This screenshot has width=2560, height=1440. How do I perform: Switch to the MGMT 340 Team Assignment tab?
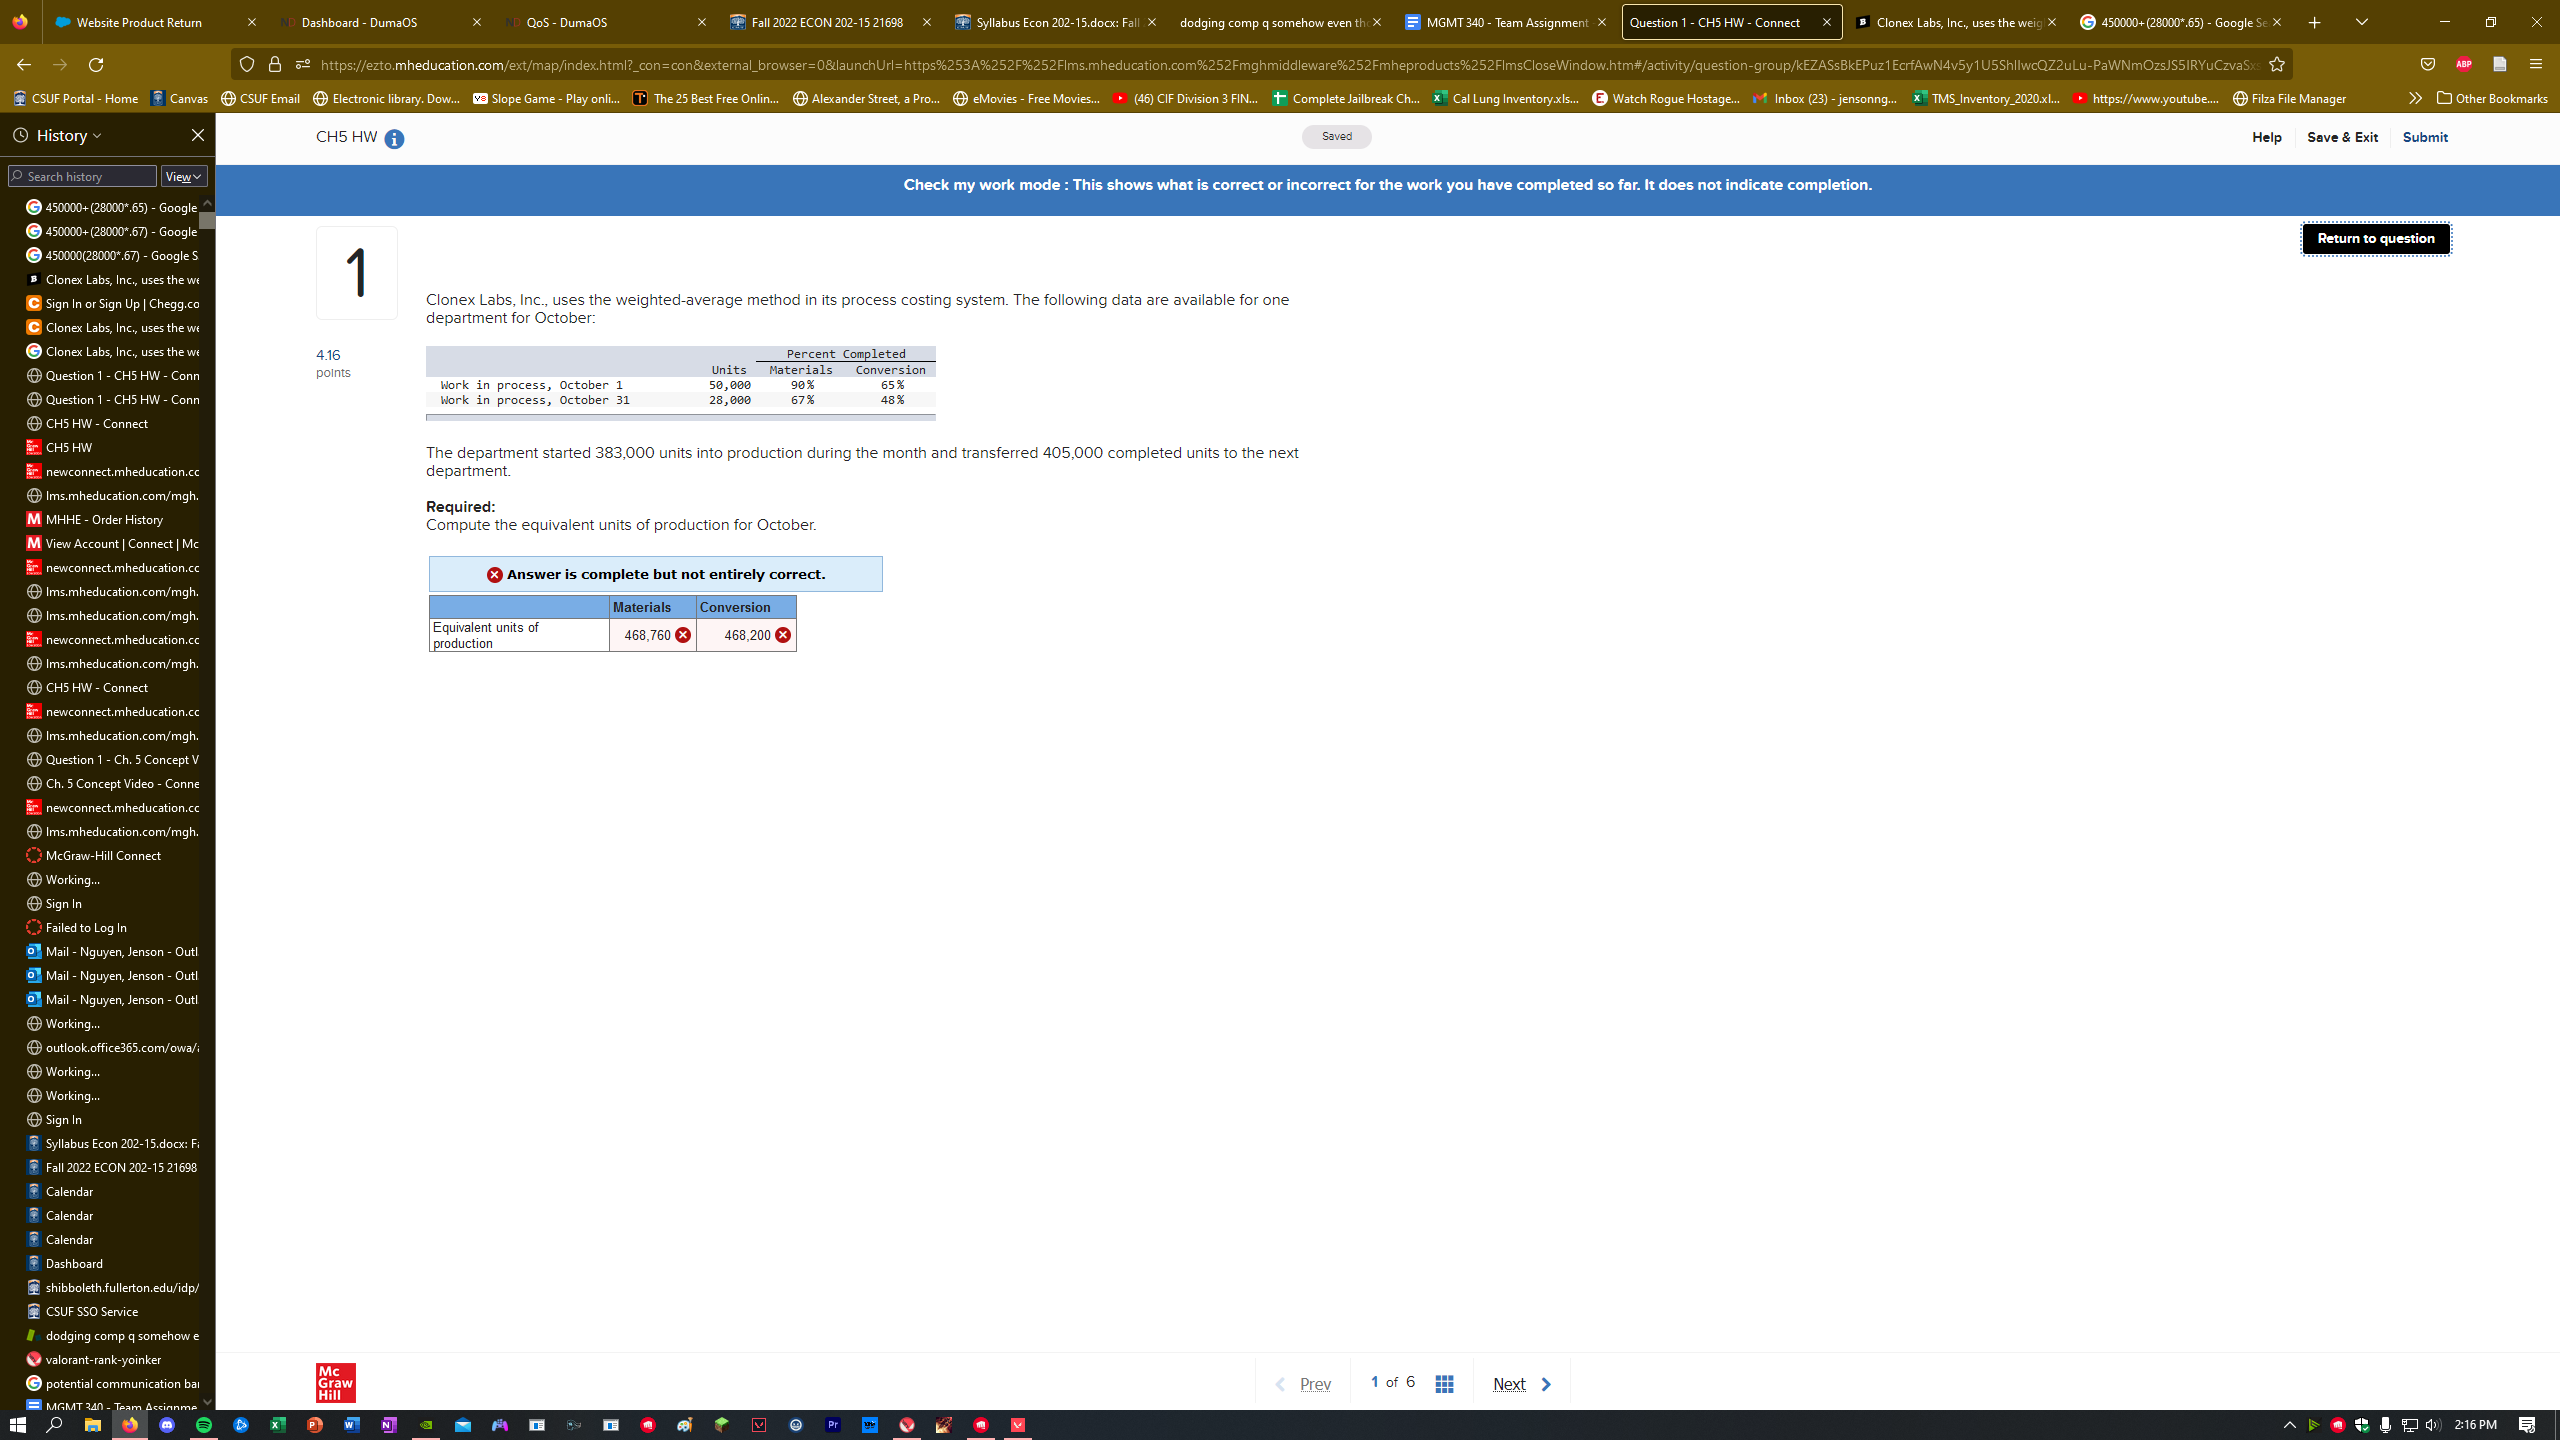tap(1500, 22)
